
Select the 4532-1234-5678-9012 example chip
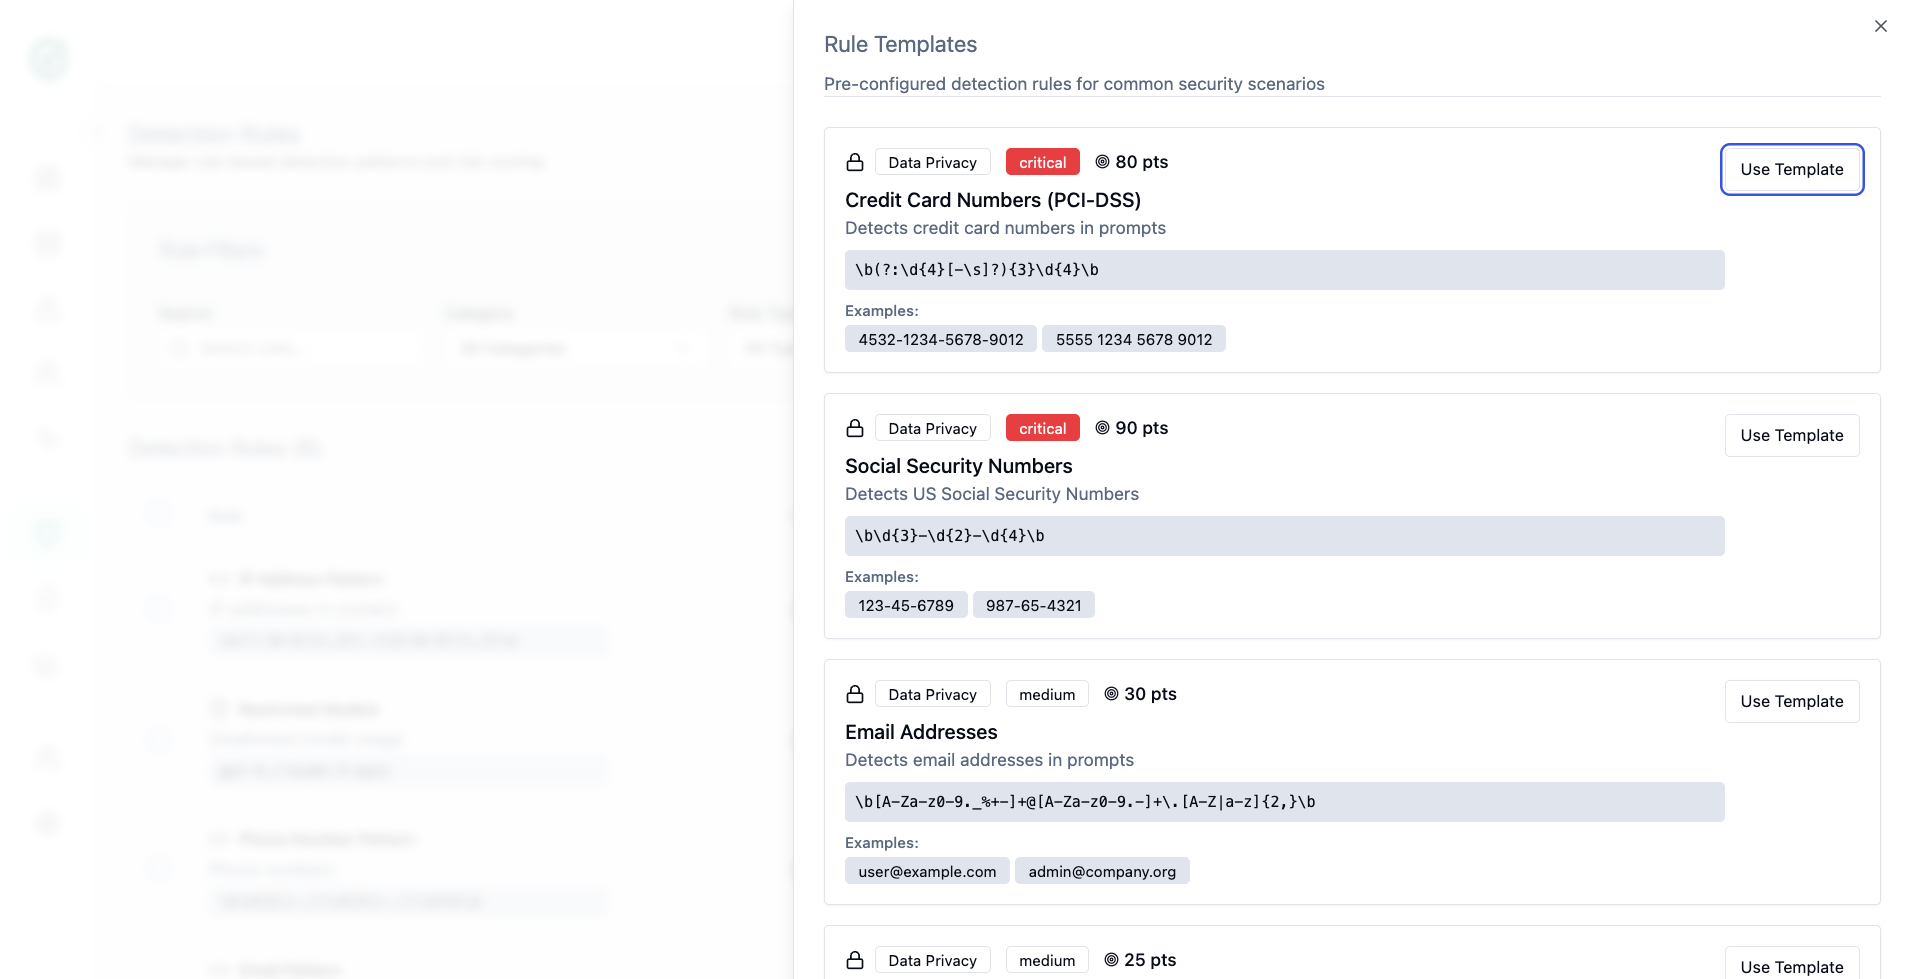[x=940, y=340]
